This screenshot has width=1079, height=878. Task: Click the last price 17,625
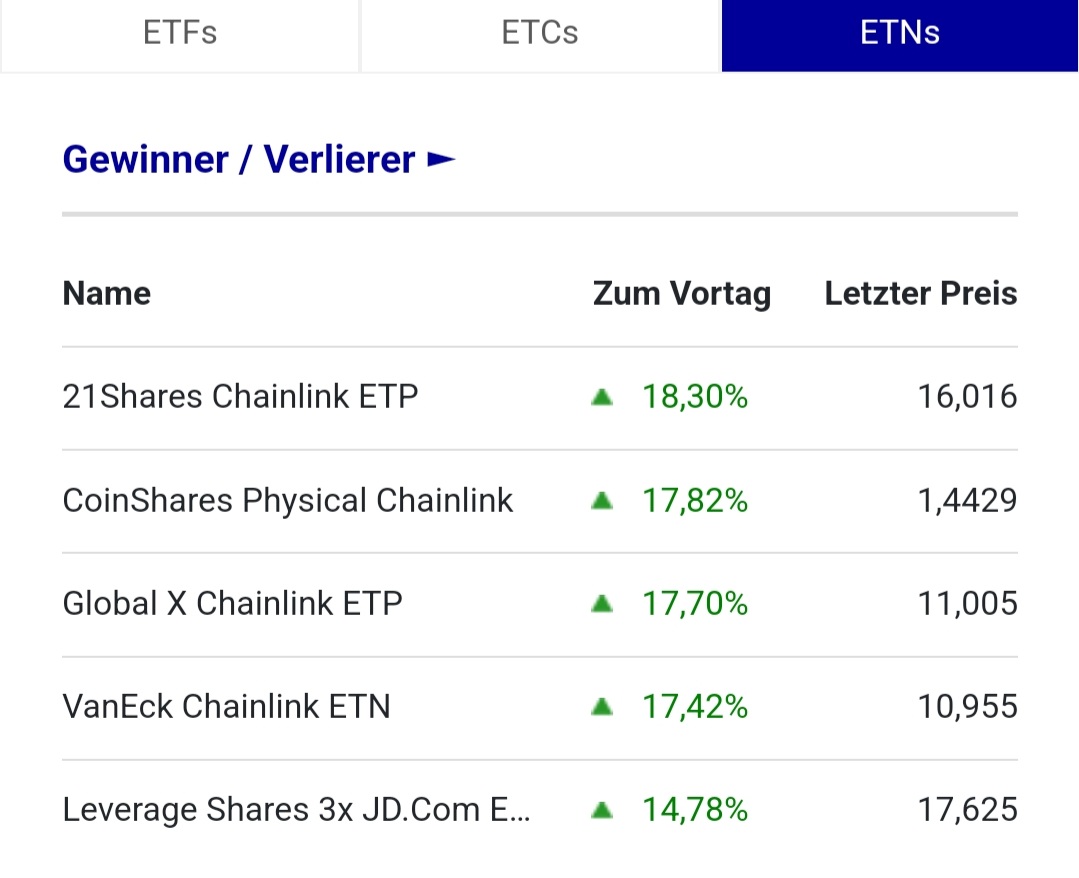tap(967, 809)
